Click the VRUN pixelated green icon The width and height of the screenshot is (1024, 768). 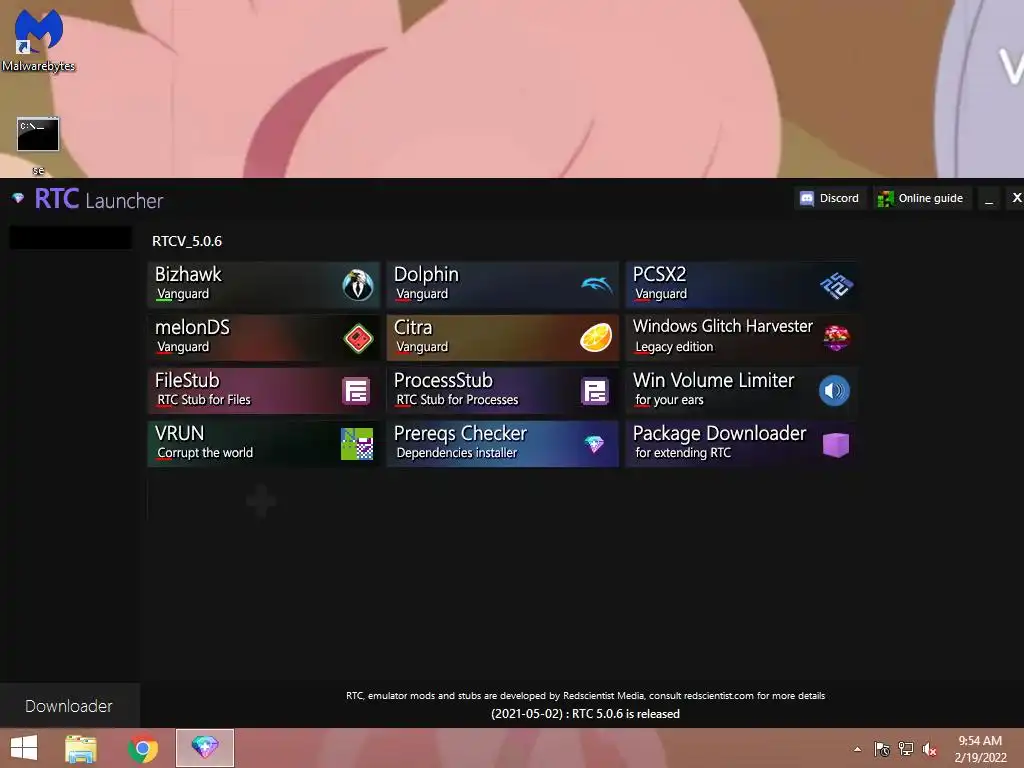coord(357,444)
